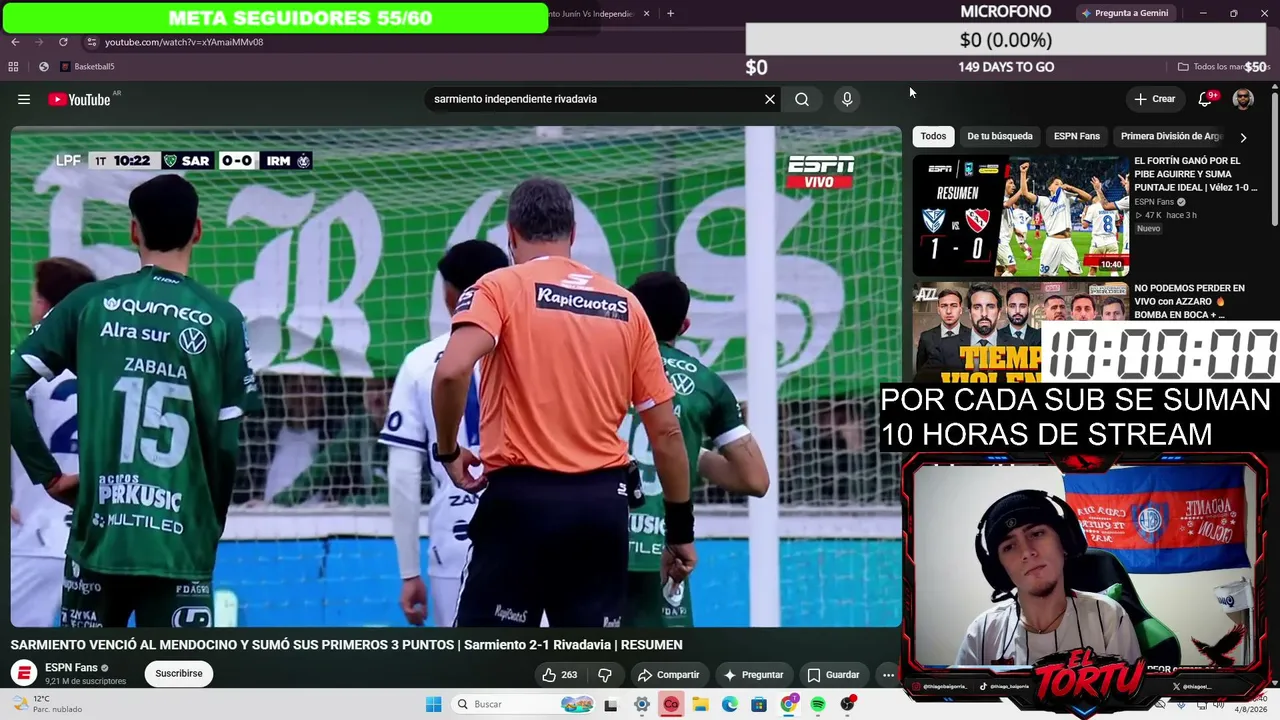This screenshot has width=1280, height=720.
Task: Select the youtube.com address bar URL
Action: tap(184, 42)
